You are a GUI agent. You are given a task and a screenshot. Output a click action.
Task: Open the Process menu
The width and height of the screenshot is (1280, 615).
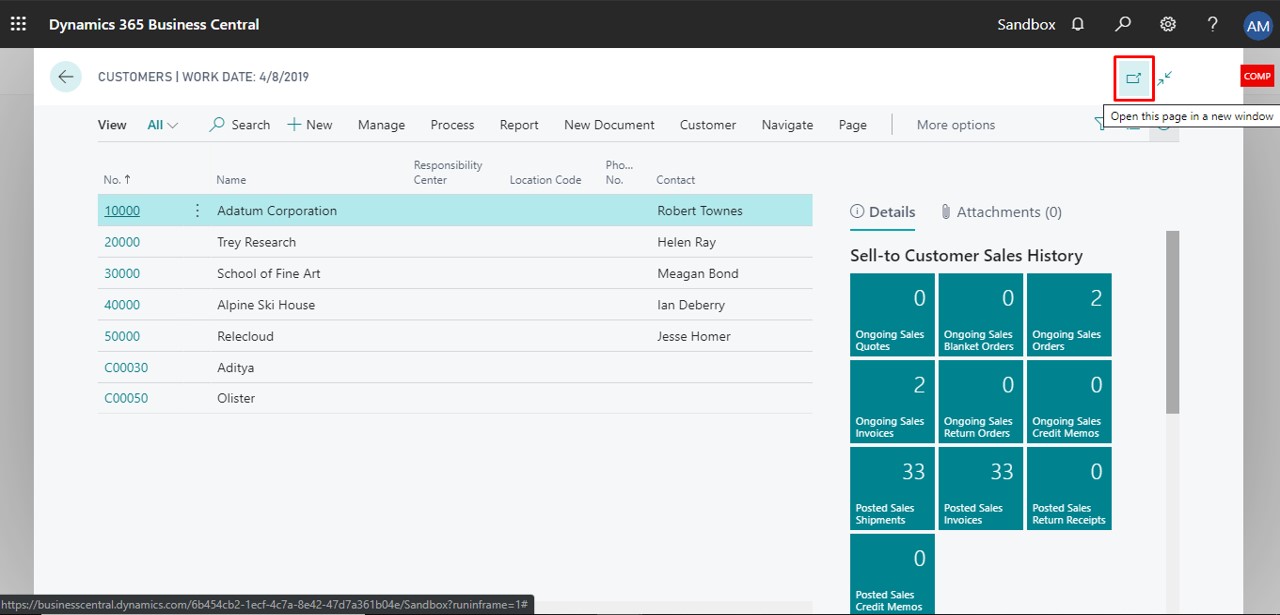click(x=452, y=125)
